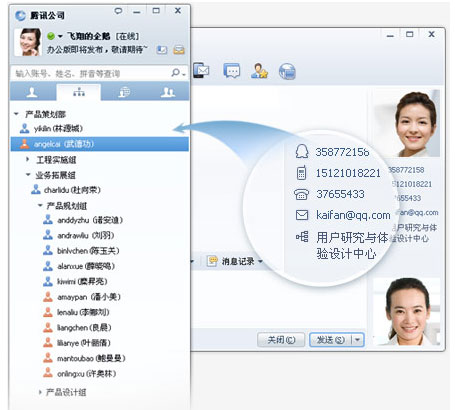Maximize the chat window
Image resolution: width=455 pixels, height=410 pixels.
click(410, 34)
